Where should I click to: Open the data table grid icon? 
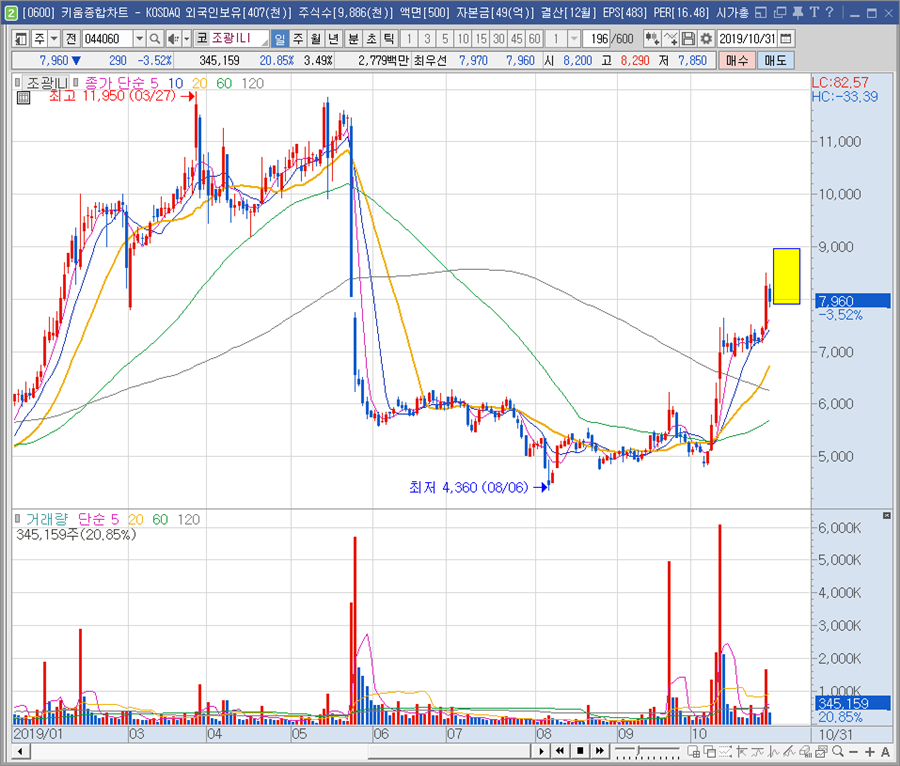[x=23, y=98]
